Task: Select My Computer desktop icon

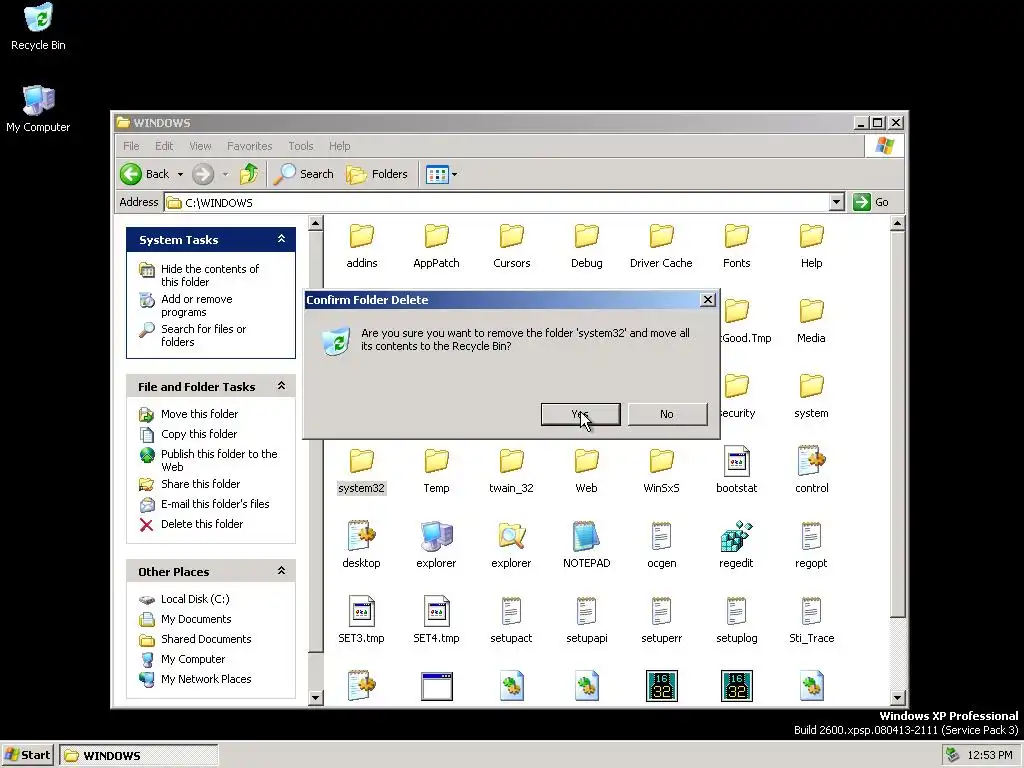Action: 38,108
